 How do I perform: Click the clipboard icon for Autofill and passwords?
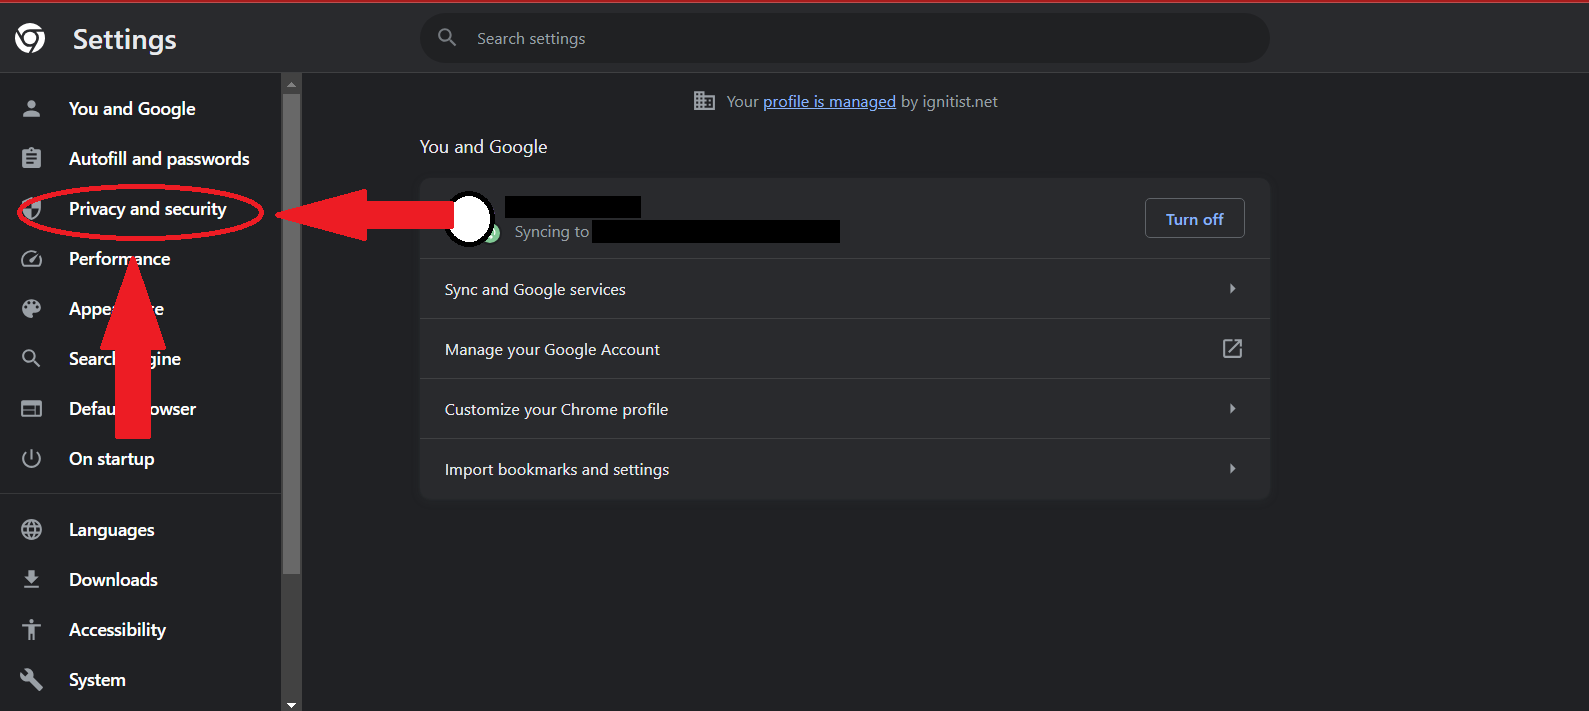pos(32,158)
